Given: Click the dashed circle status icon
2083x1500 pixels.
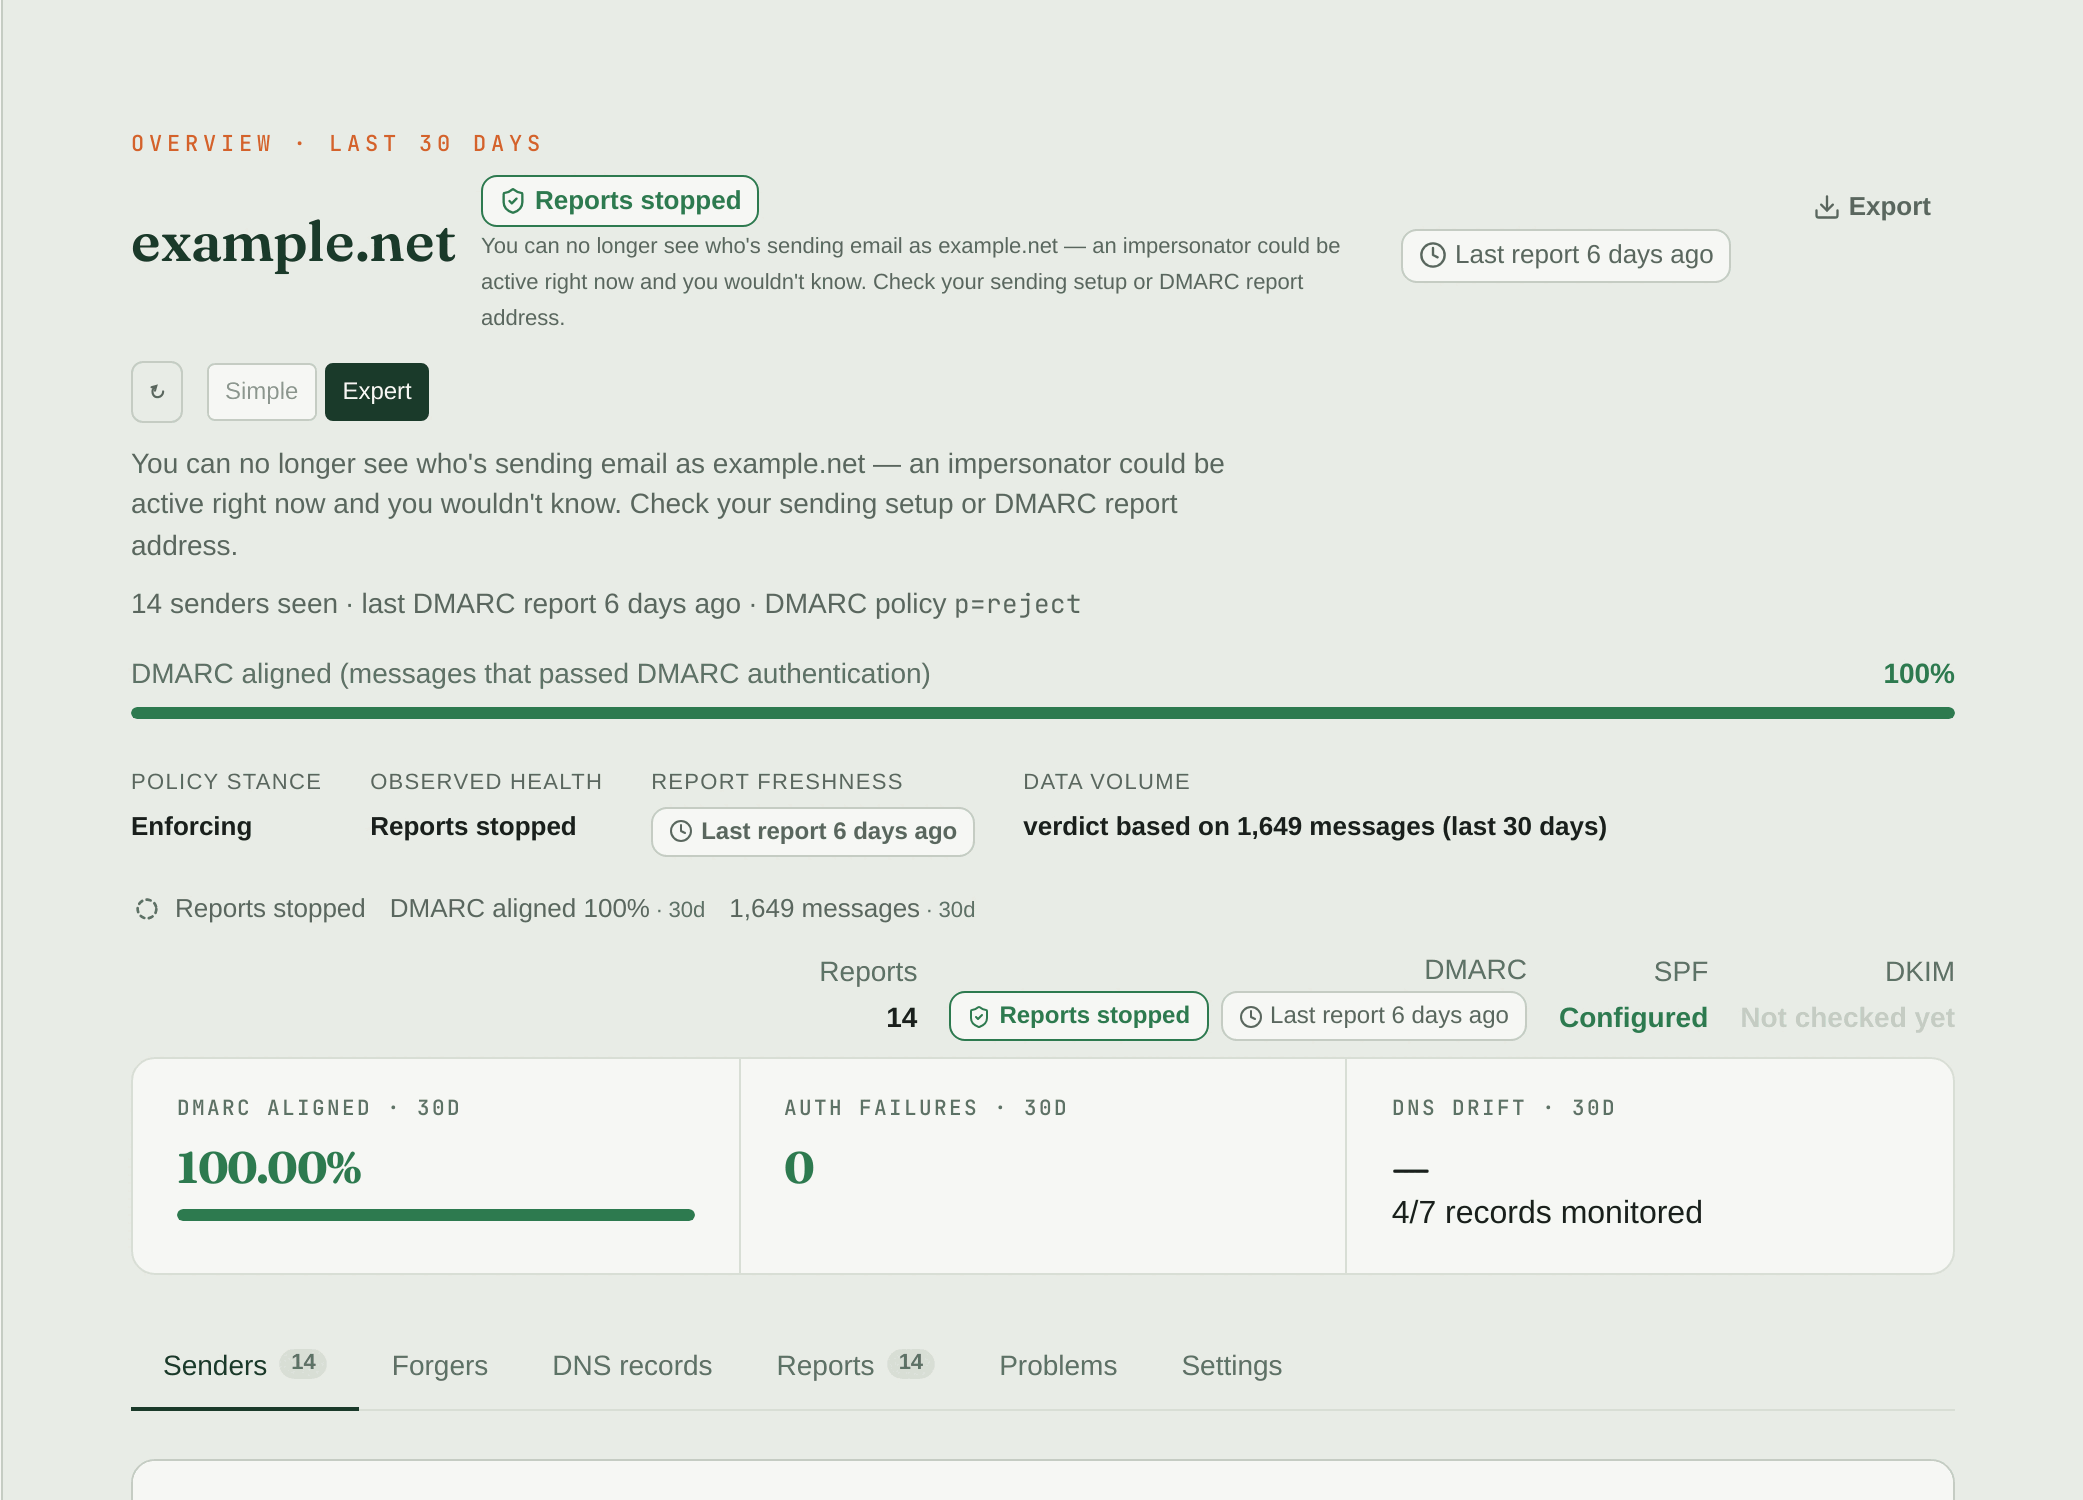Looking at the screenshot, I should [x=147, y=909].
